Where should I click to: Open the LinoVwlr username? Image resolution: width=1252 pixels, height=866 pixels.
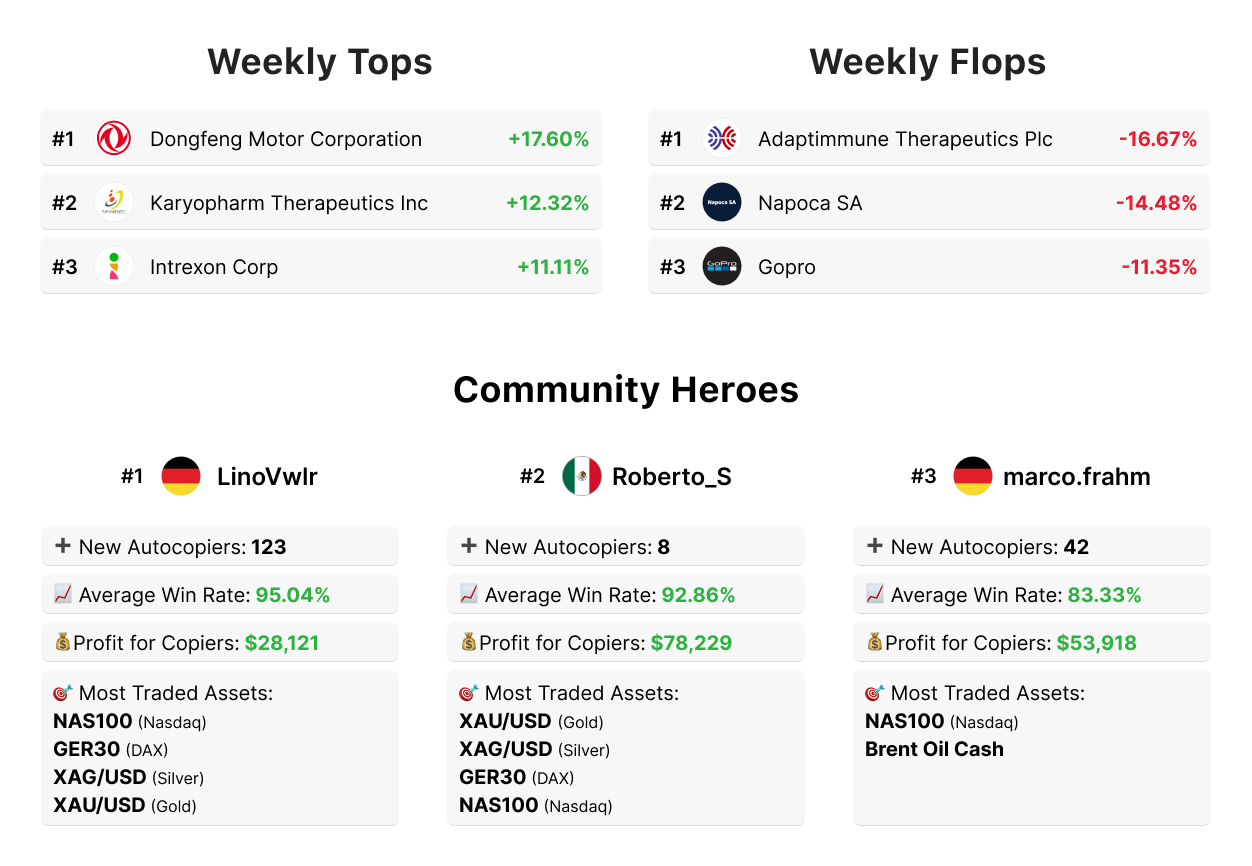click(267, 477)
